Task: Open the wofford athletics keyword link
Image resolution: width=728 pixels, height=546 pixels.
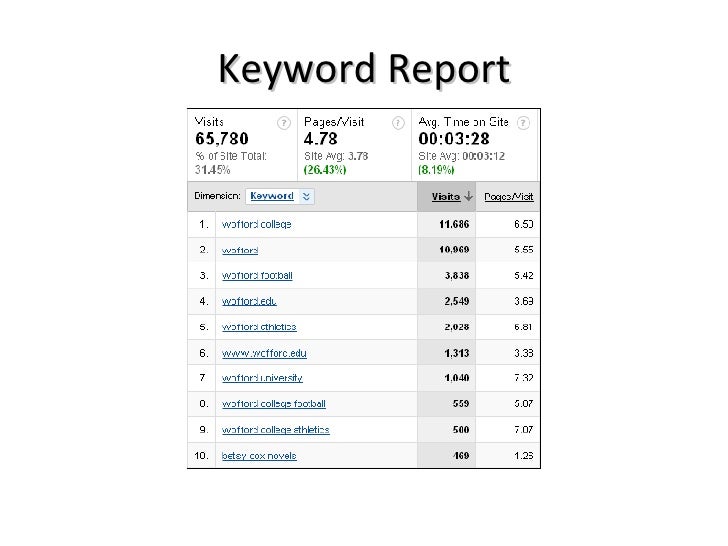Action: 259,327
